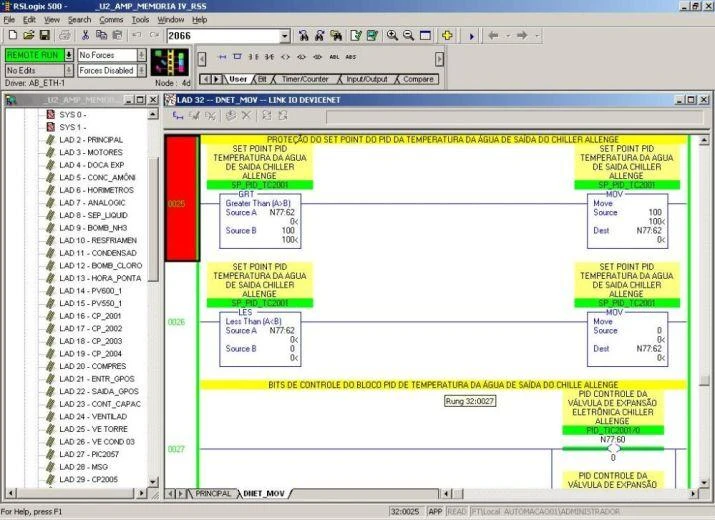Open the REMOTE RUN mode dropdown arrow
The width and height of the screenshot is (715, 520).
point(68,55)
